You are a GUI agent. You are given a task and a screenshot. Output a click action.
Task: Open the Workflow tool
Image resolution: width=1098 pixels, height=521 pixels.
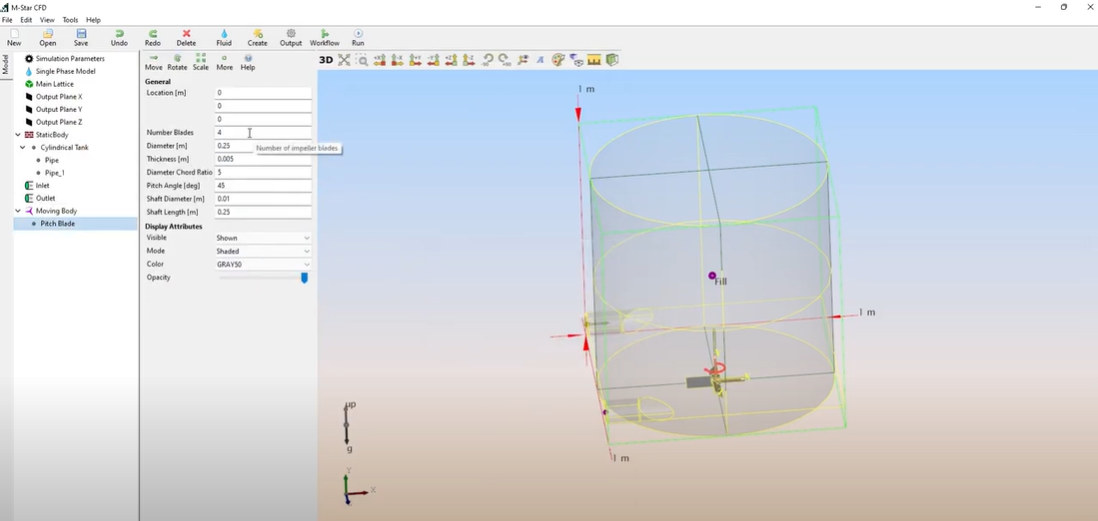coord(324,38)
